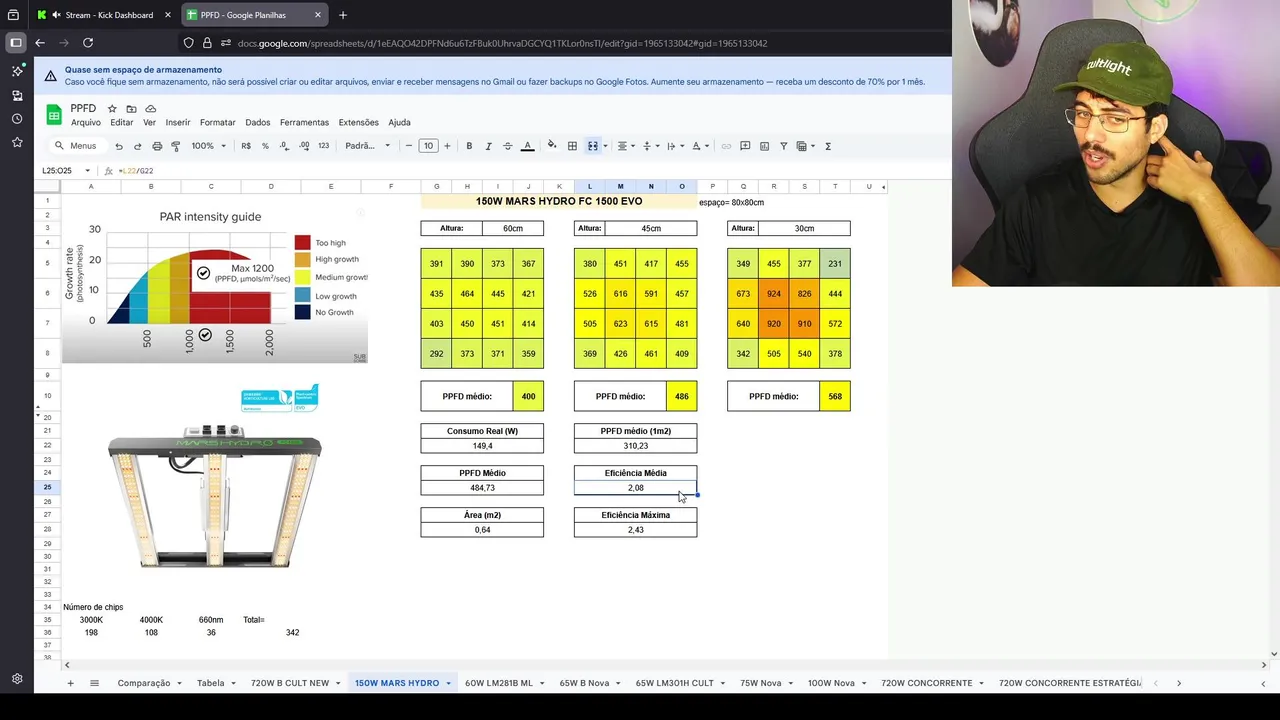Increase the font size with plus

[x=447, y=146]
